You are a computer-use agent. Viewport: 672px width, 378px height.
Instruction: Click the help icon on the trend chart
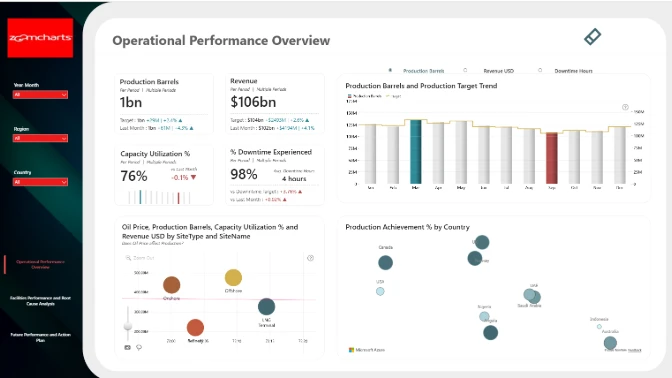point(625,107)
